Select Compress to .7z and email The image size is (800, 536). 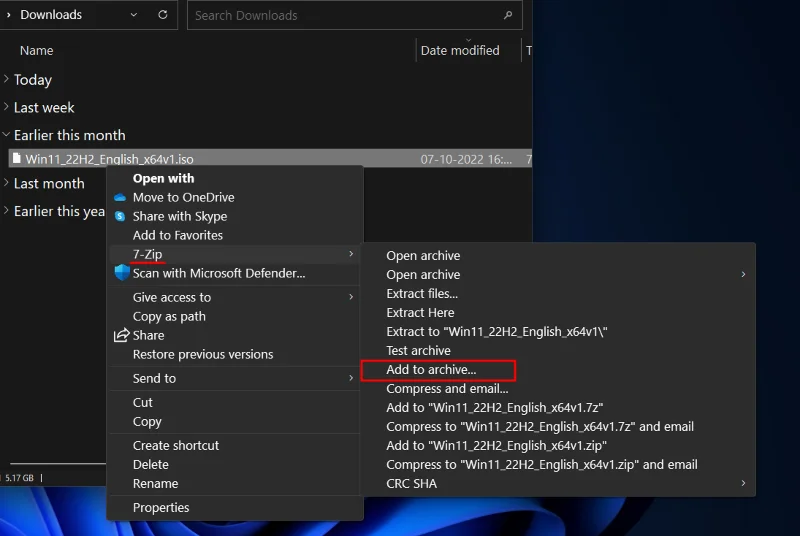pos(540,426)
